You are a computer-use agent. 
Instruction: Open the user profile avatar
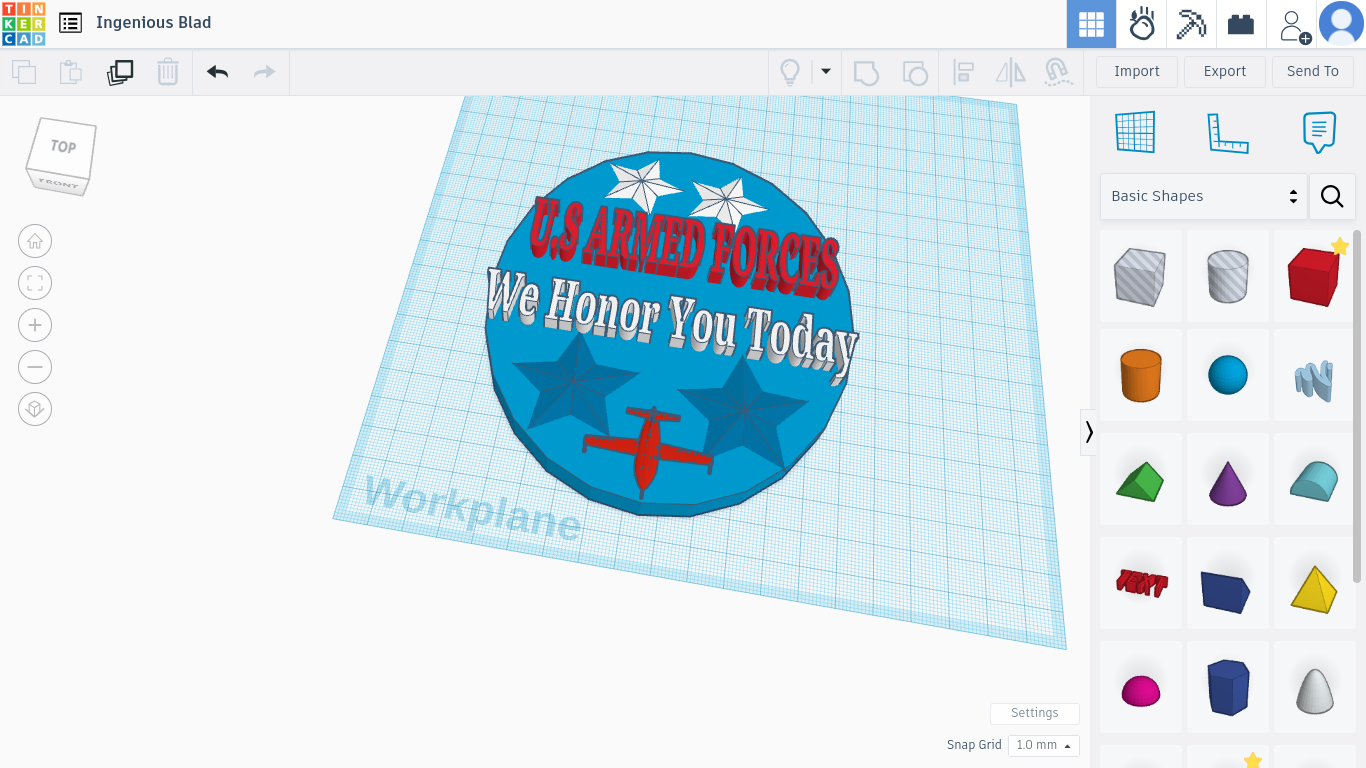1341,24
